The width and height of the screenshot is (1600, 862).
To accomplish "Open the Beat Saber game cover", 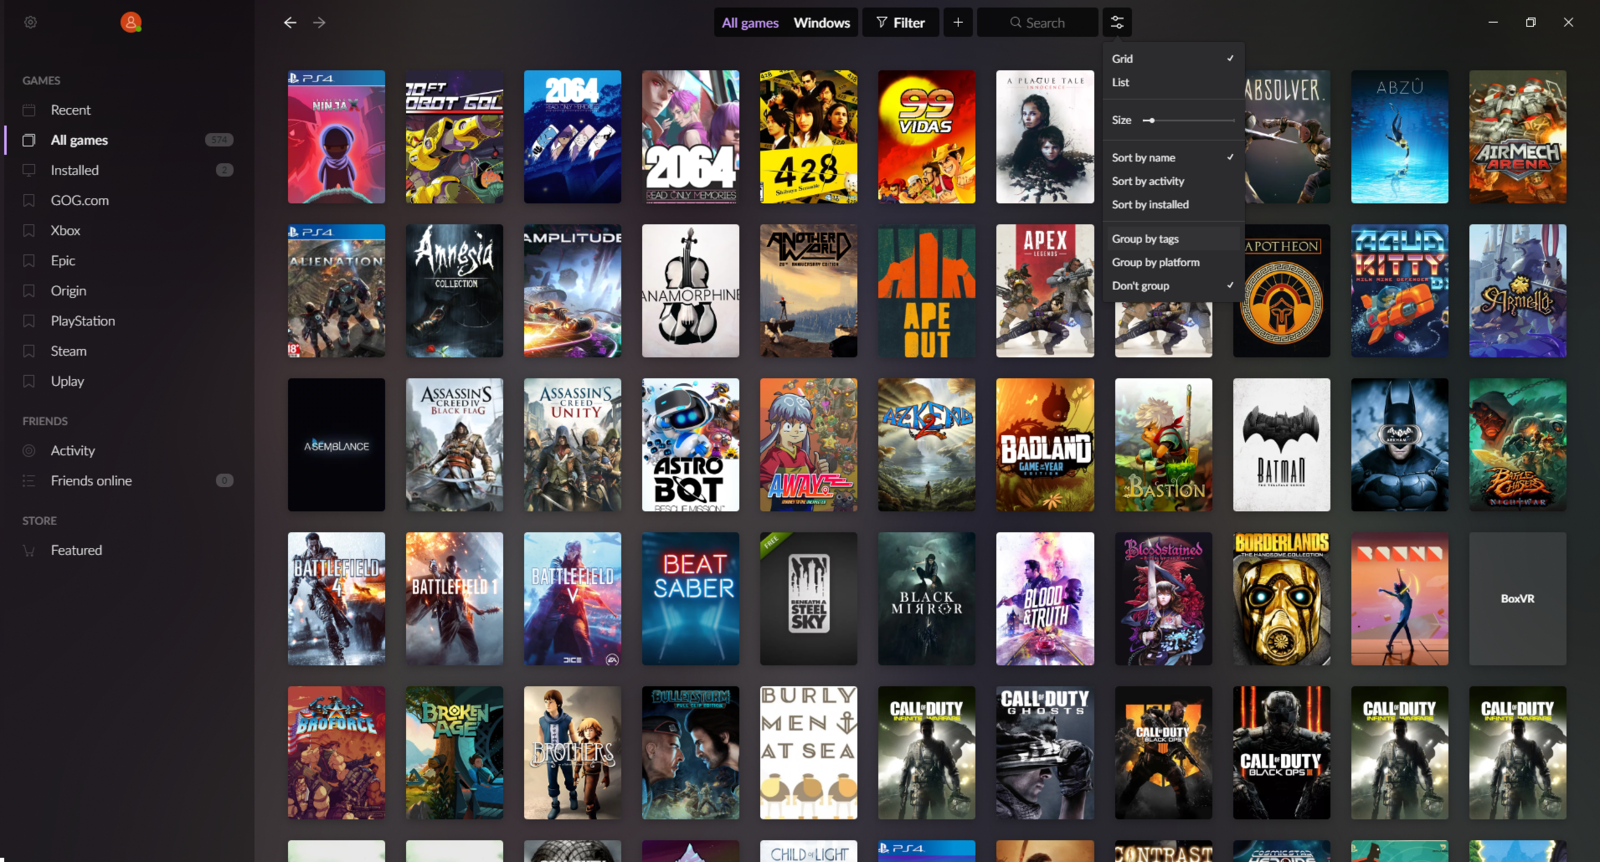I will (x=690, y=599).
